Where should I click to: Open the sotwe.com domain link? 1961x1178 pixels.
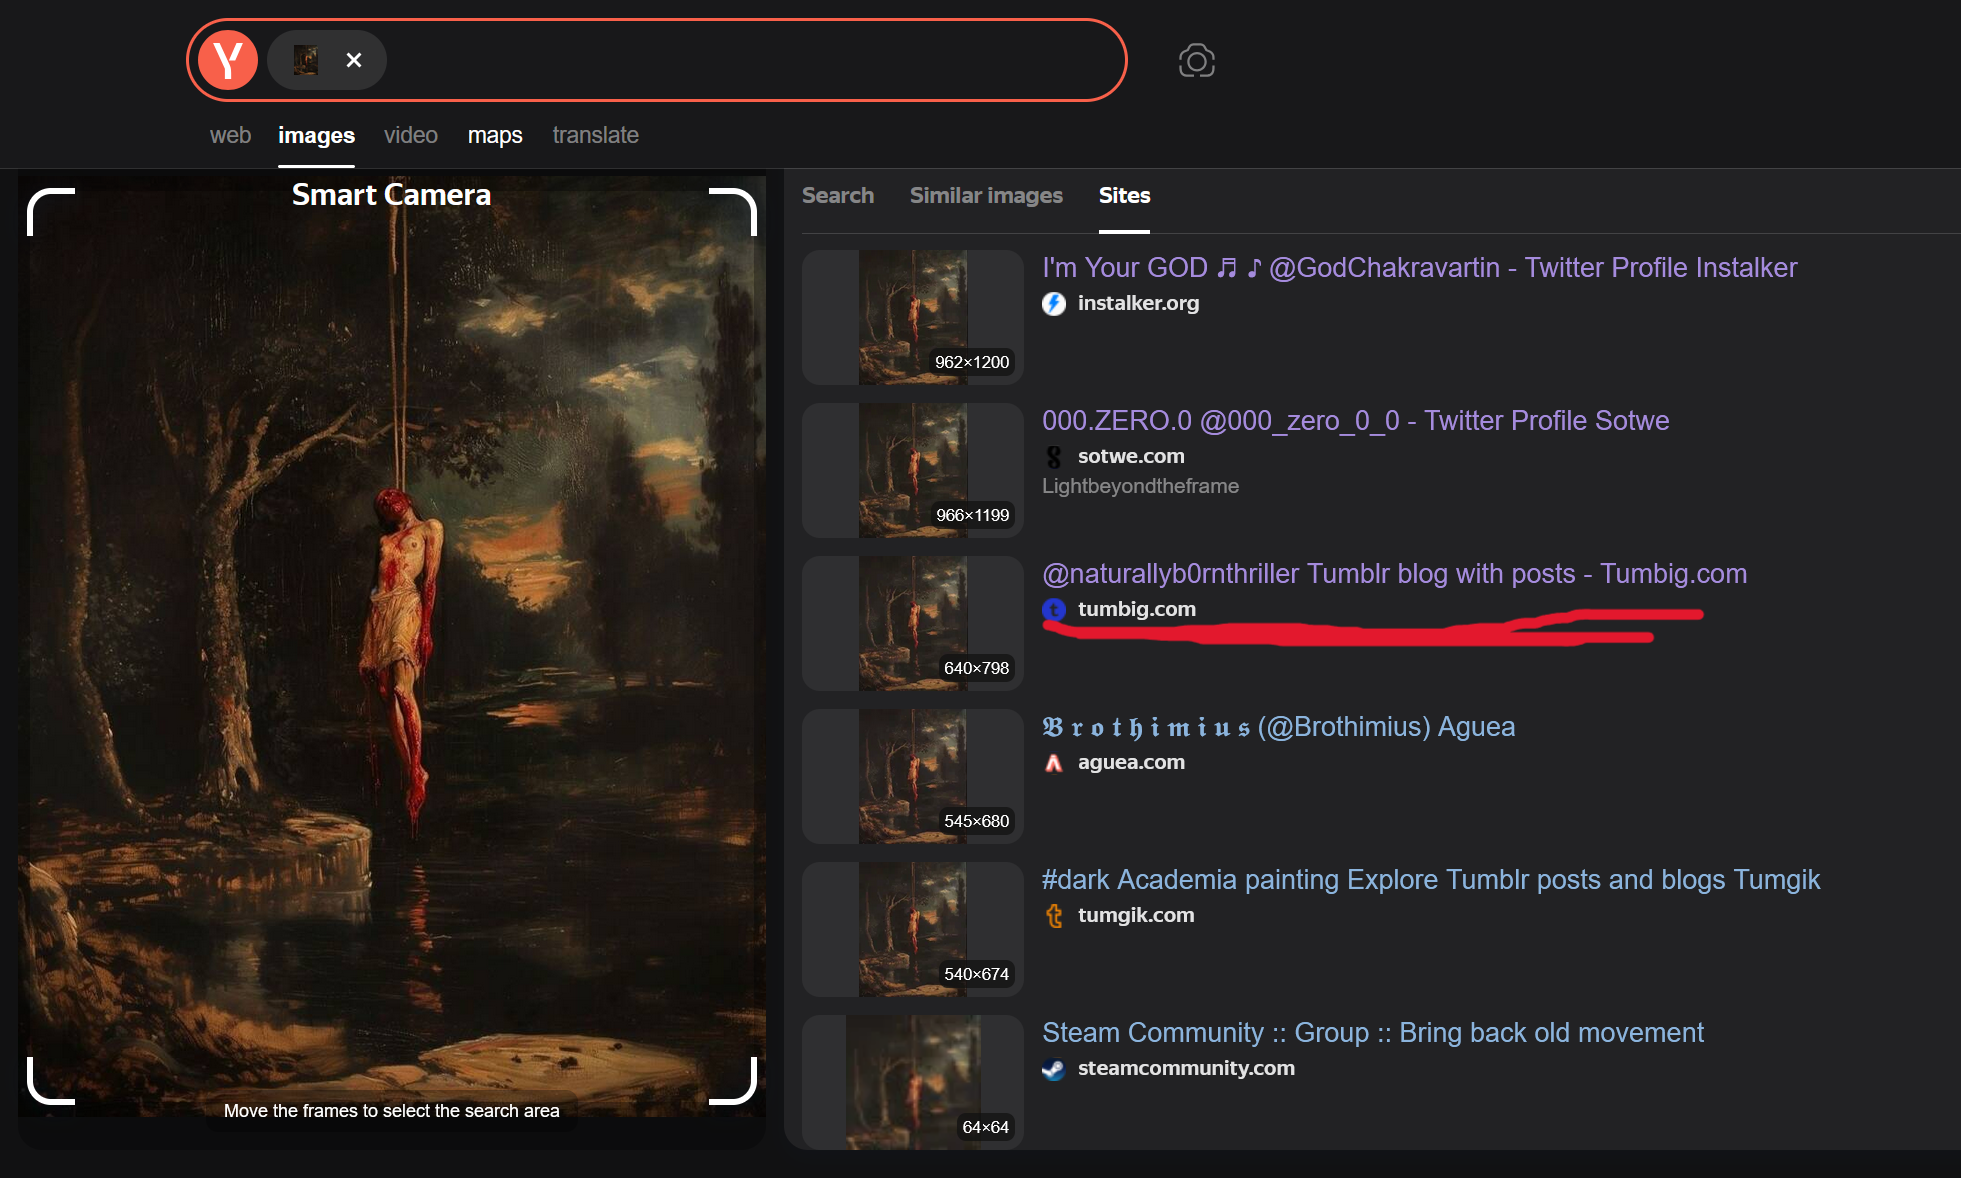[x=1131, y=456]
